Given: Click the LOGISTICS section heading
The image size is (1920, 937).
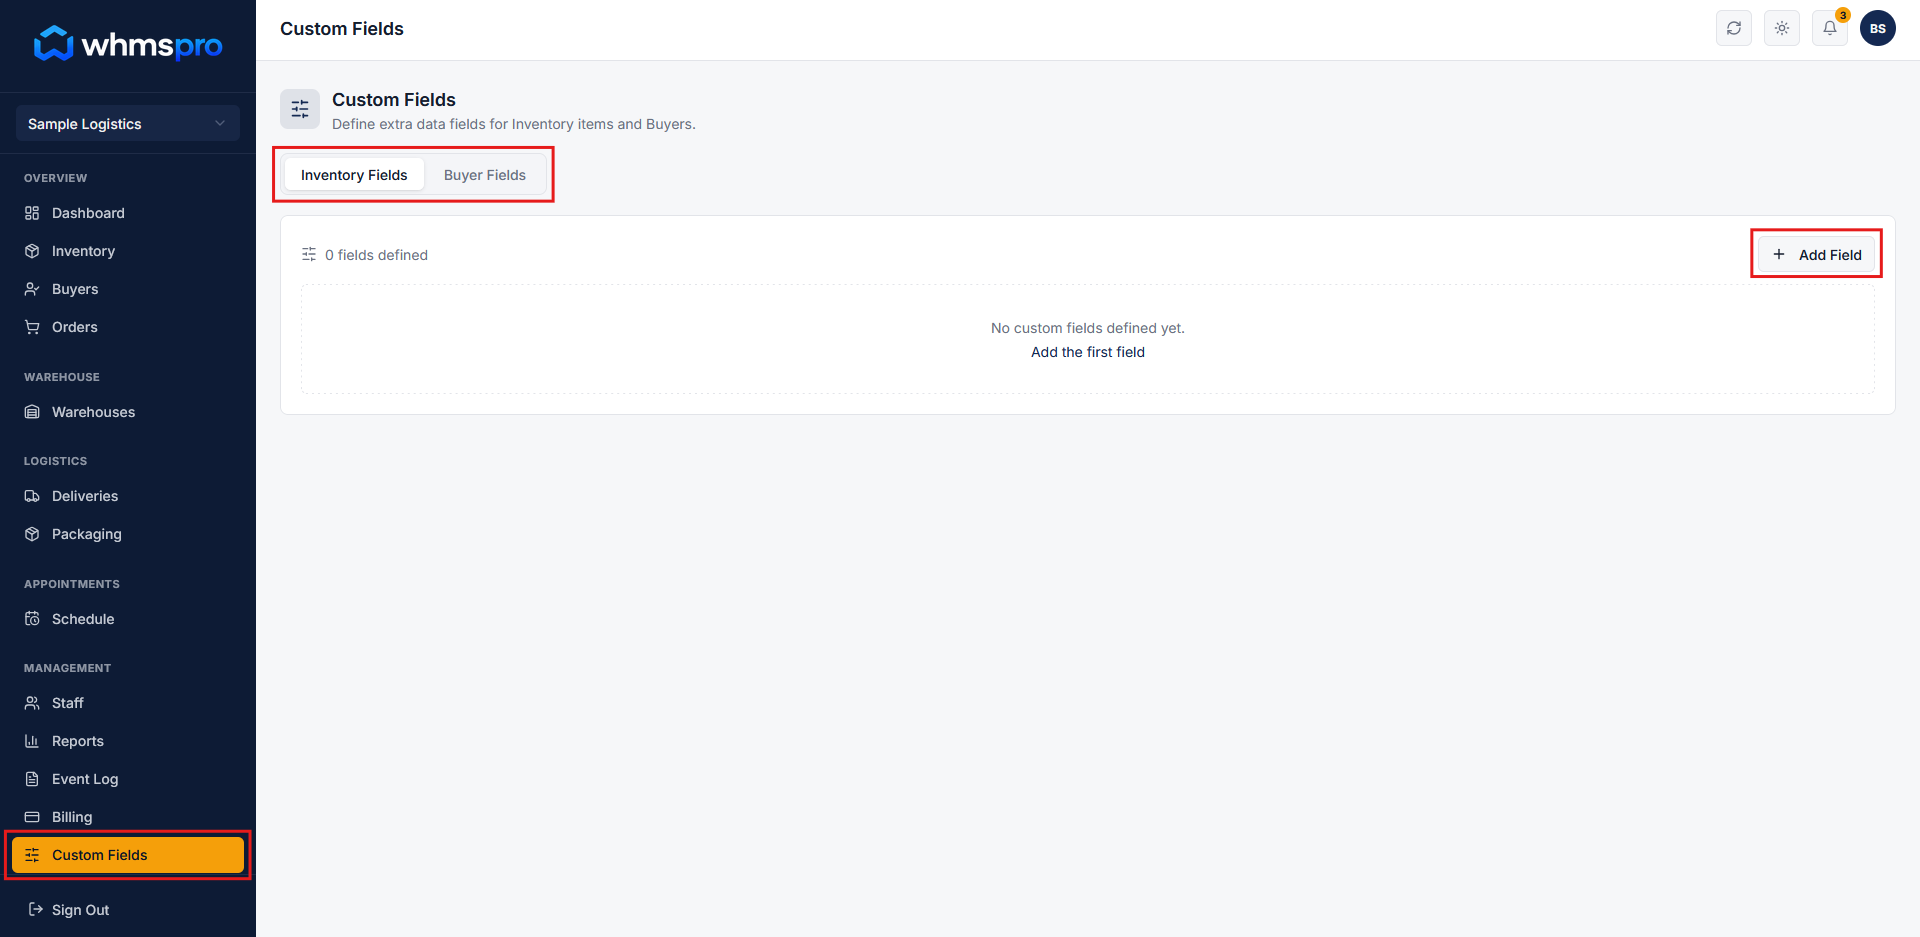Looking at the screenshot, I should click(56, 461).
